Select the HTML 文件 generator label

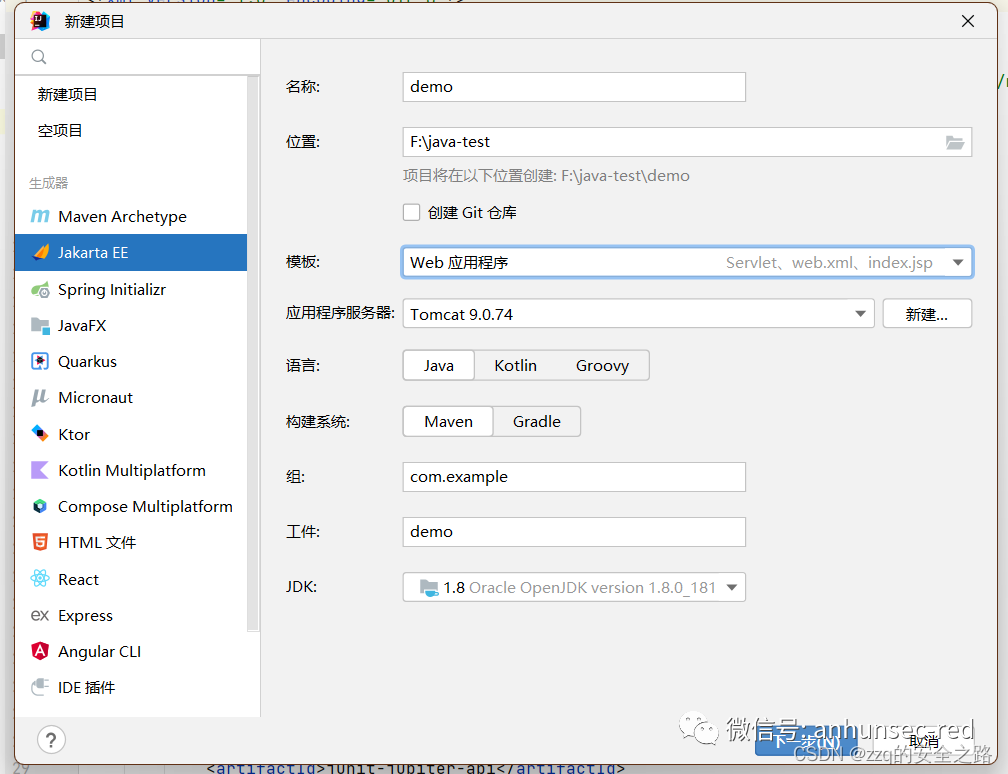97,543
